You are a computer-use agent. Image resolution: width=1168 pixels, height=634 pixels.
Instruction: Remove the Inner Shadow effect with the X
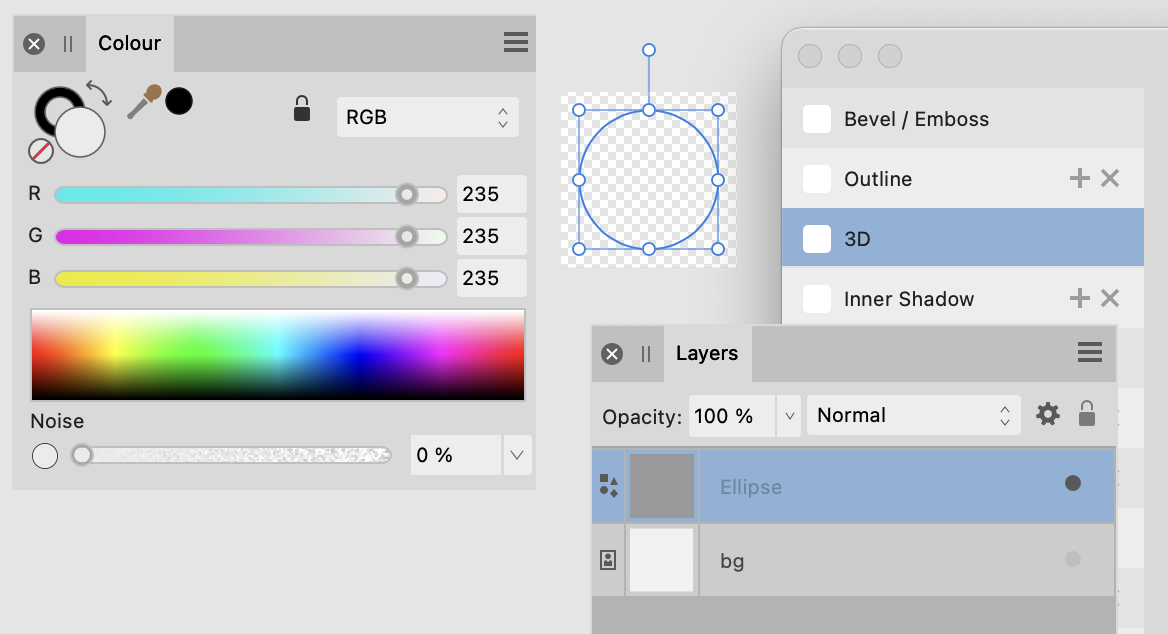(1109, 298)
